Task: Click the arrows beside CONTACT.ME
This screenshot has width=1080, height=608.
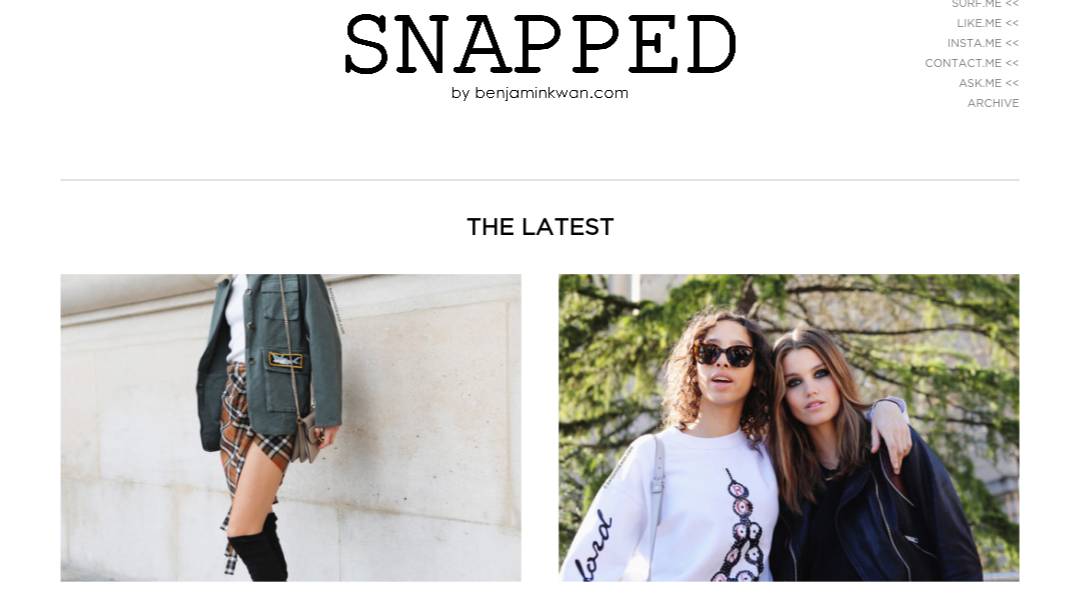Action: [1012, 63]
